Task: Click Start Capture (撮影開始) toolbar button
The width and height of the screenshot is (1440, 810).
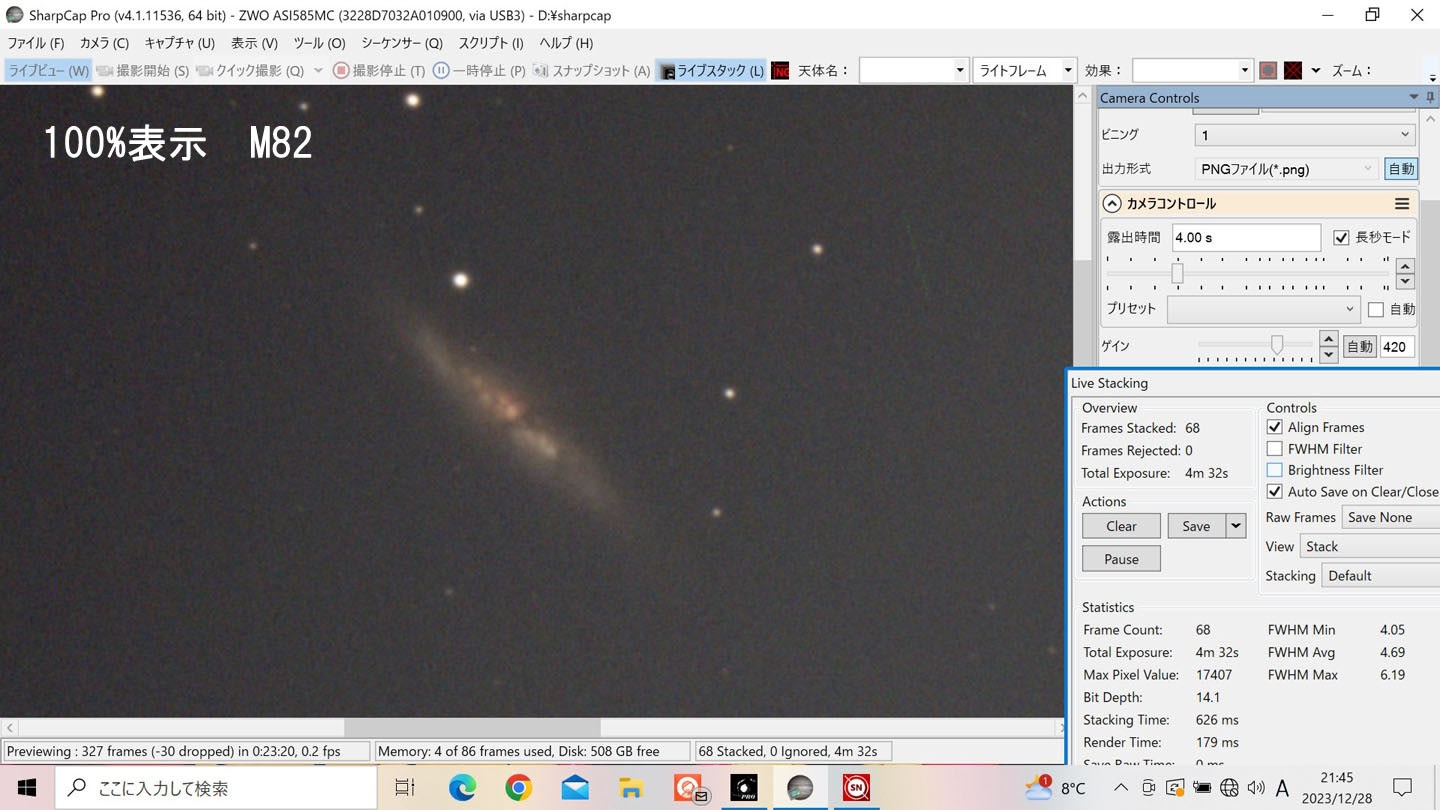Action: (x=142, y=71)
